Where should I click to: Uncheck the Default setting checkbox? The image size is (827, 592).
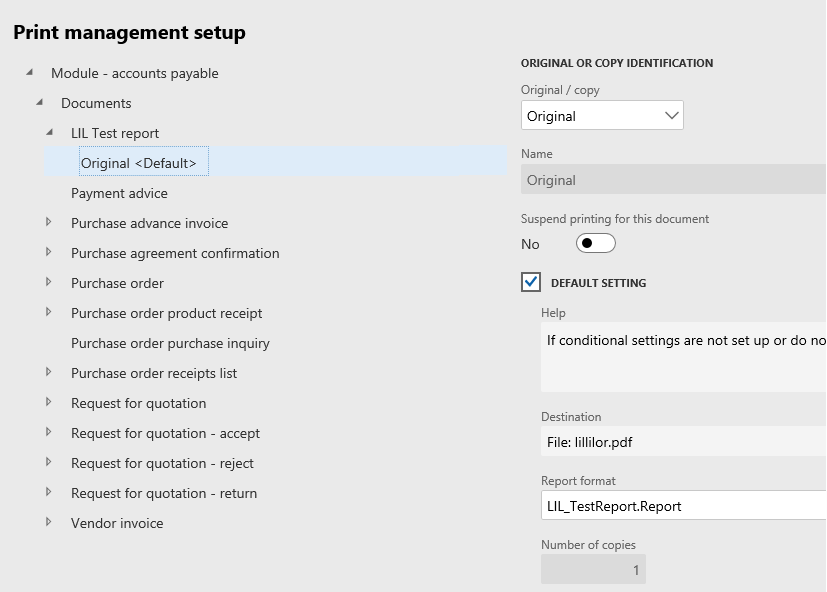(531, 282)
